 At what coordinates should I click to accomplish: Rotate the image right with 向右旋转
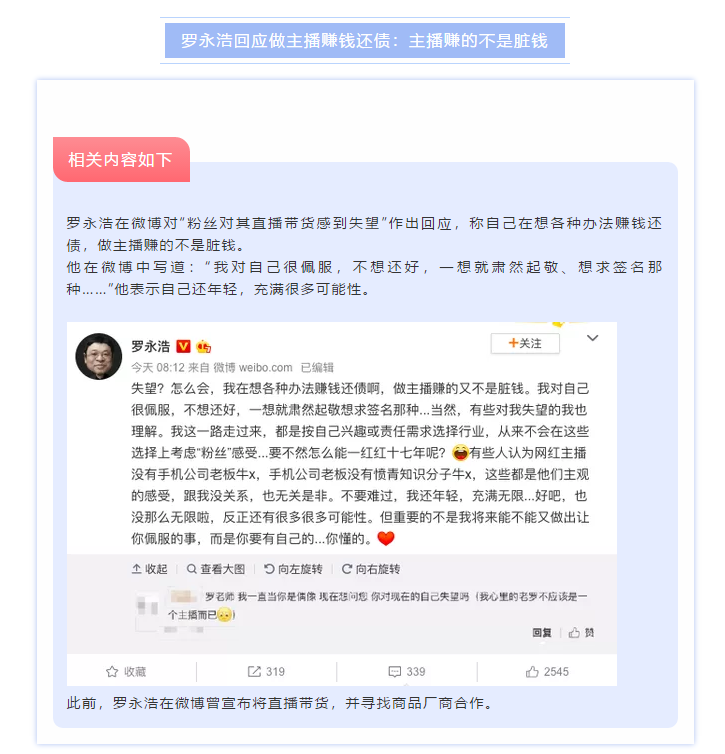pyautogui.click(x=371, y=569)
